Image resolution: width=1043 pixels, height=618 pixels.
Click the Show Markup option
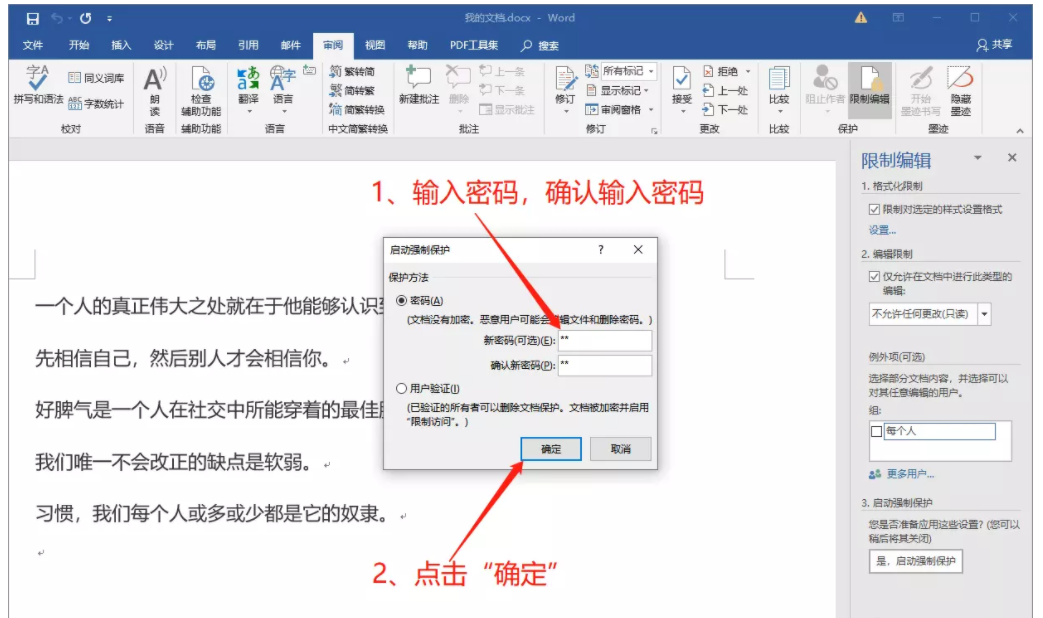point(613,90)
